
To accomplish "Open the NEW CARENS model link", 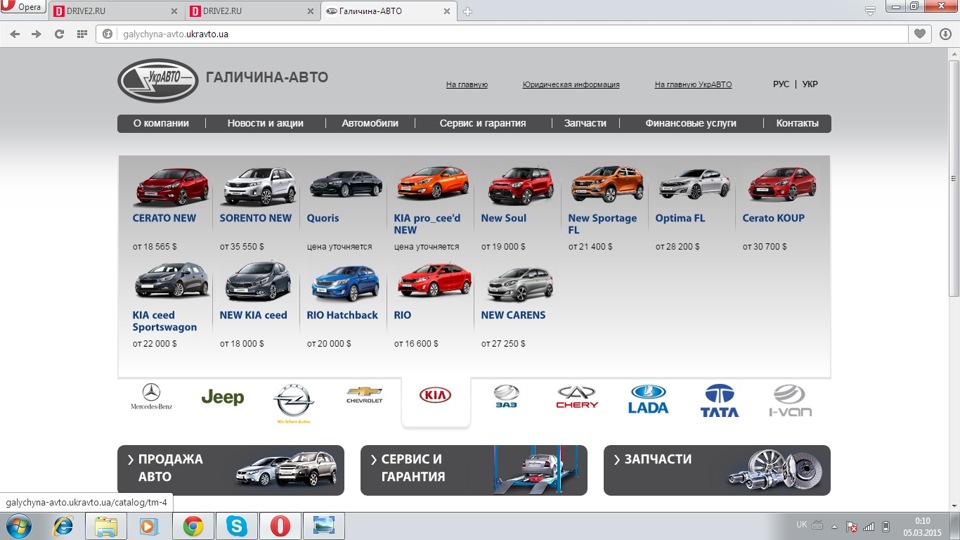I will [513, 315].
